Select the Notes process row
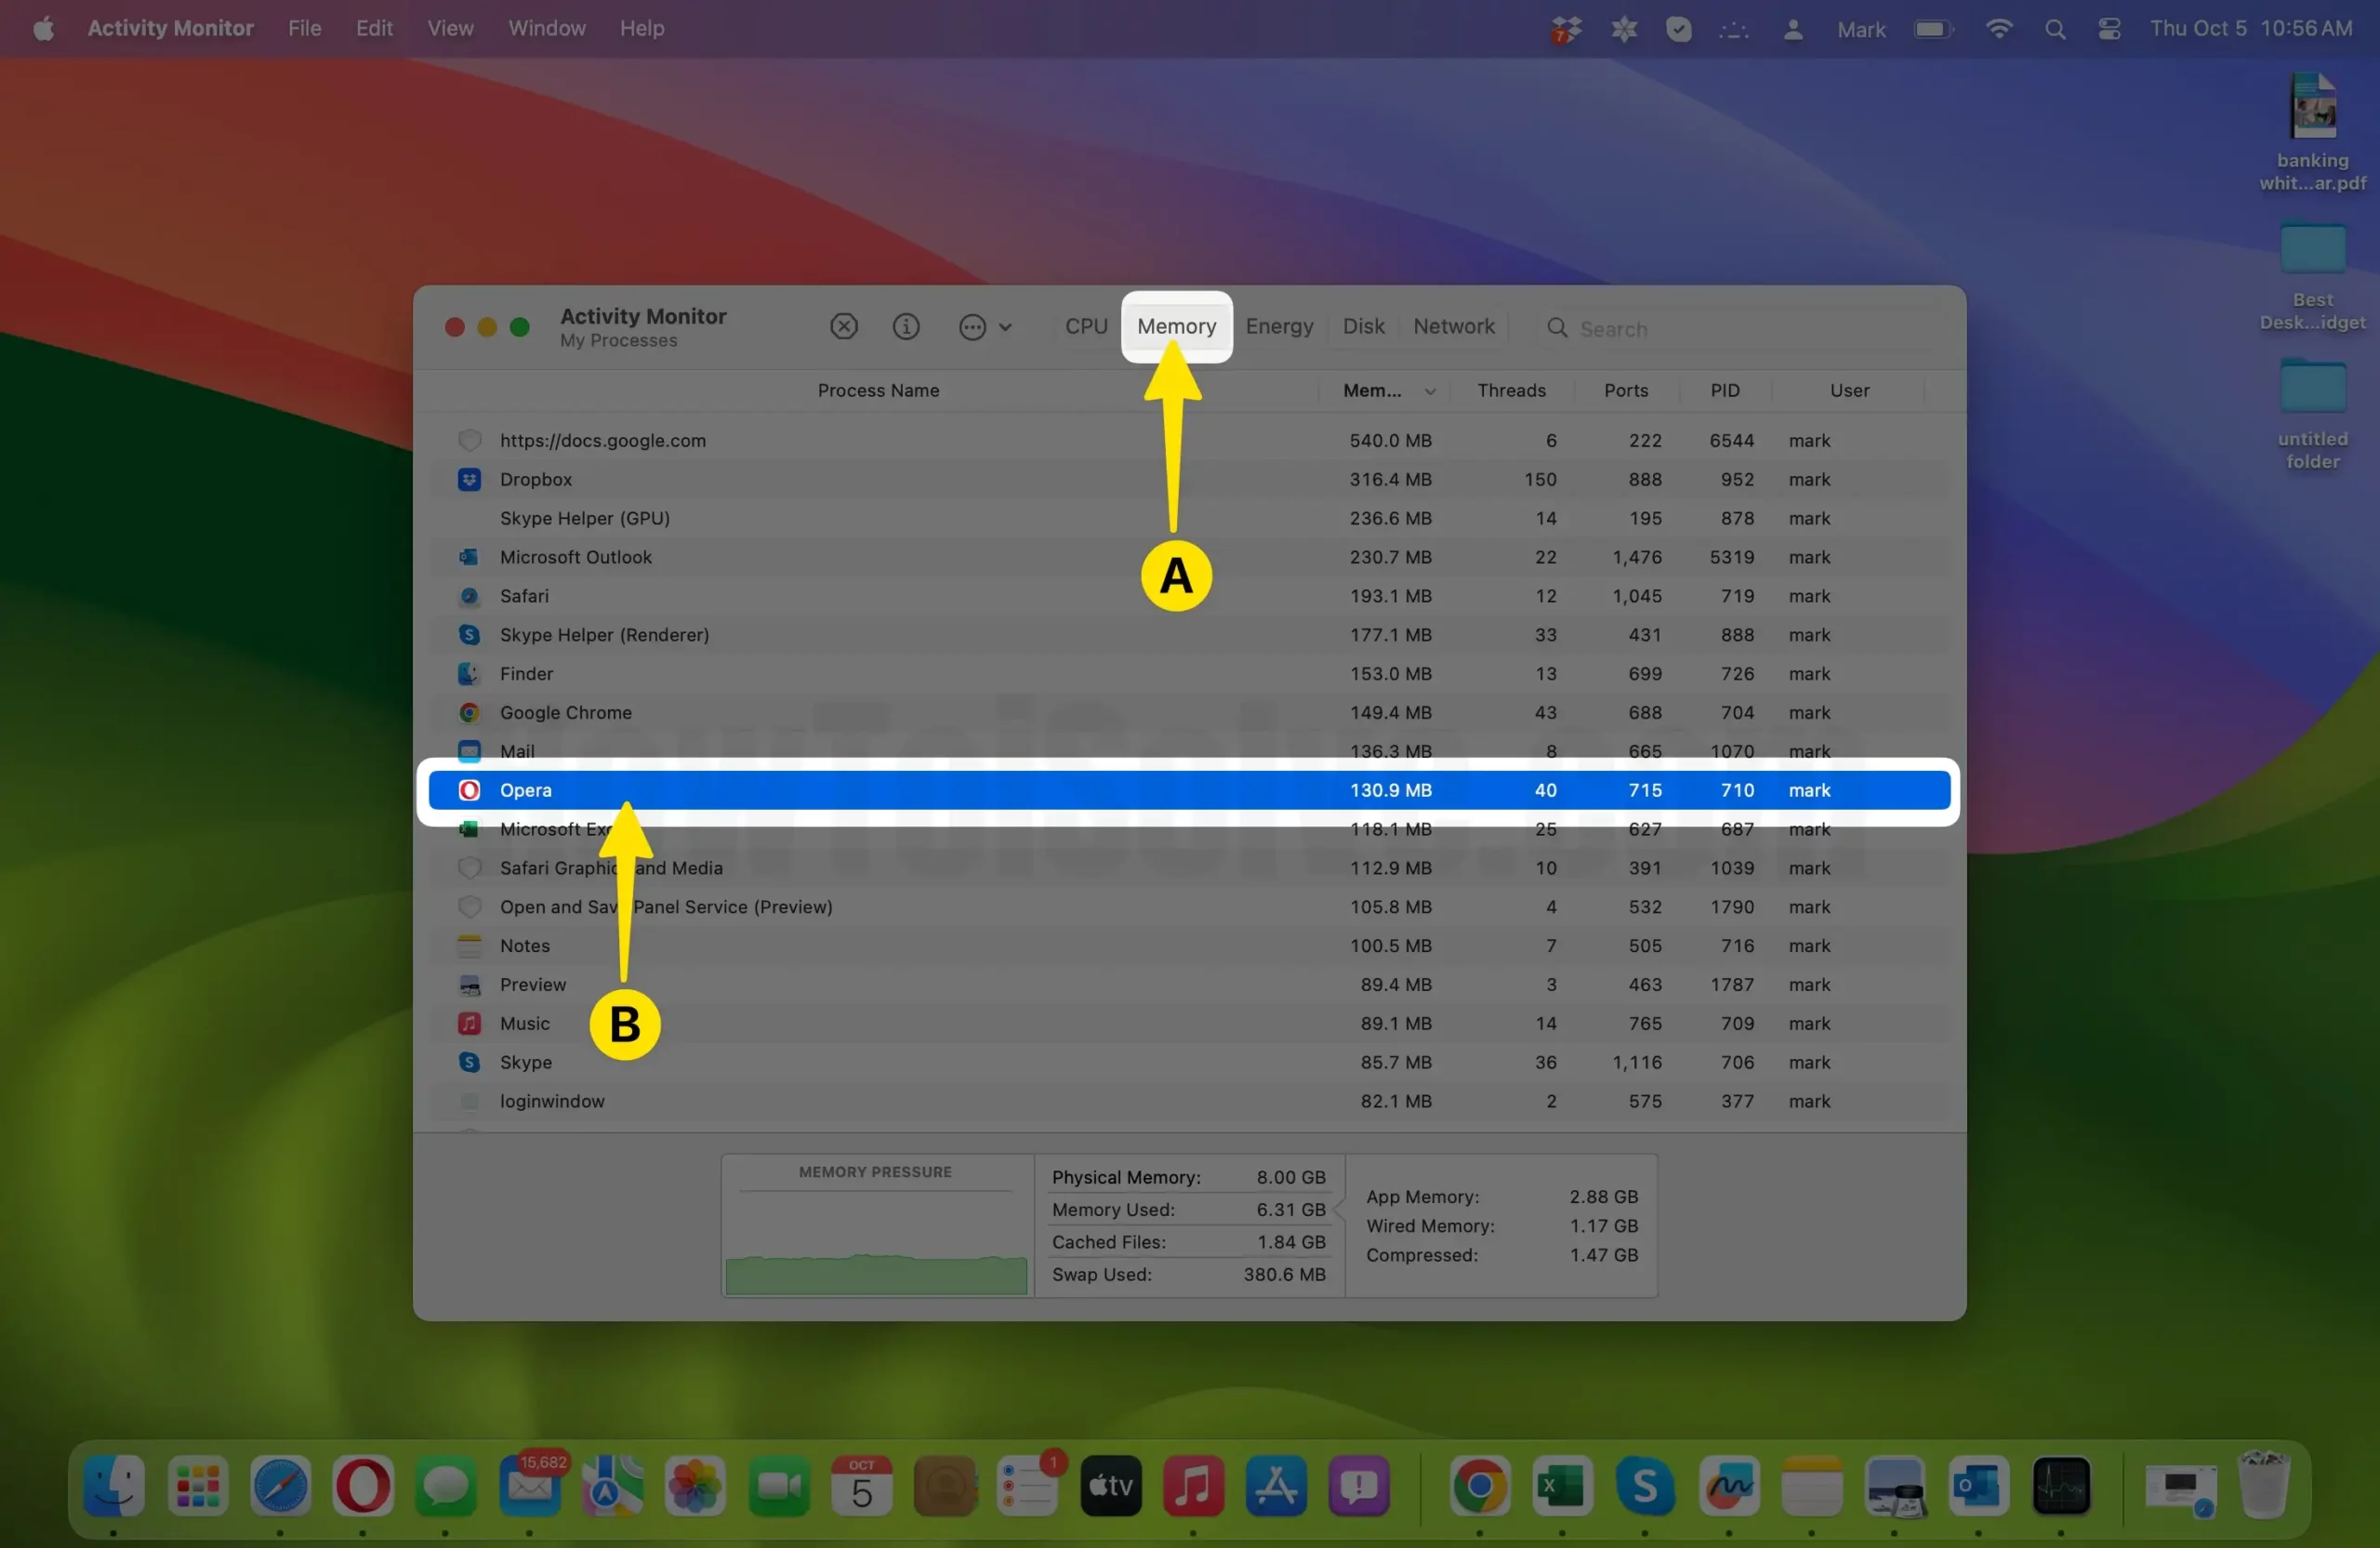Image resolution: width=2380 pixels, height=1548 pixels. point(1189,946)
